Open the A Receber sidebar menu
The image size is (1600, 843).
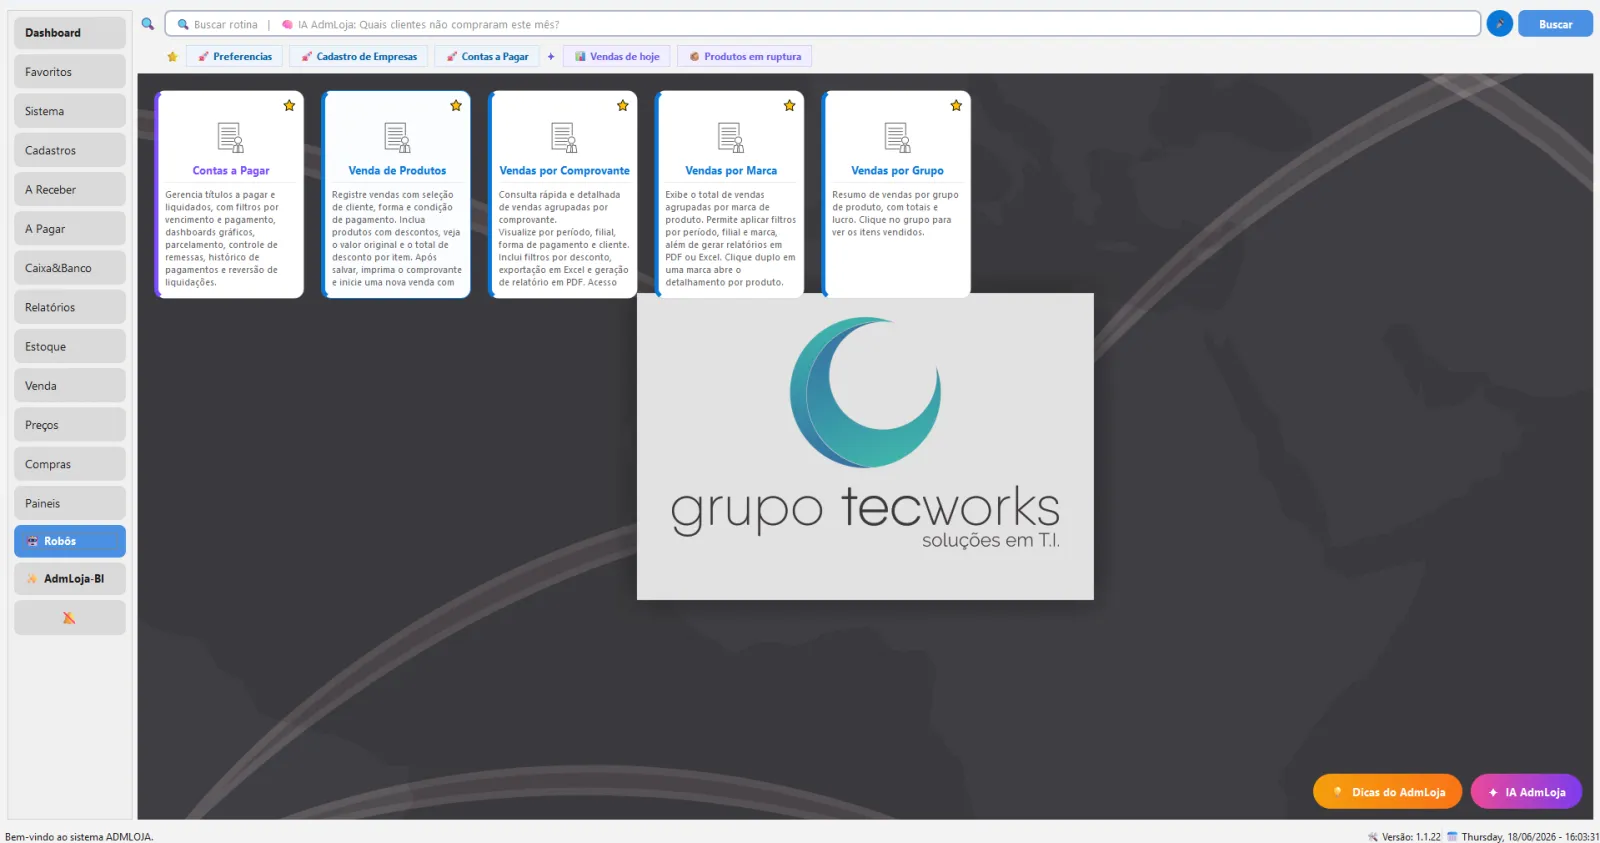(x=70, y=189)
